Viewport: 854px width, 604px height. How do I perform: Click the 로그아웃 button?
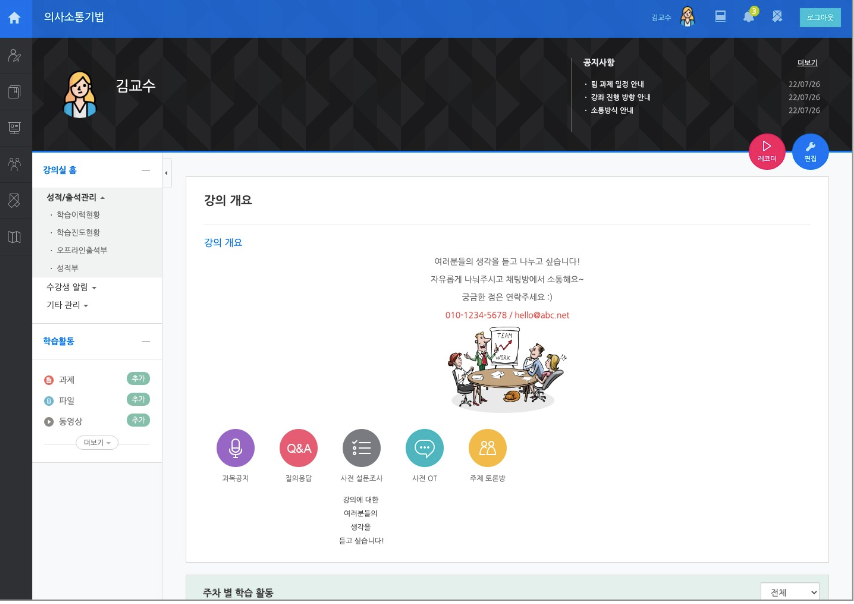[820, 17]
